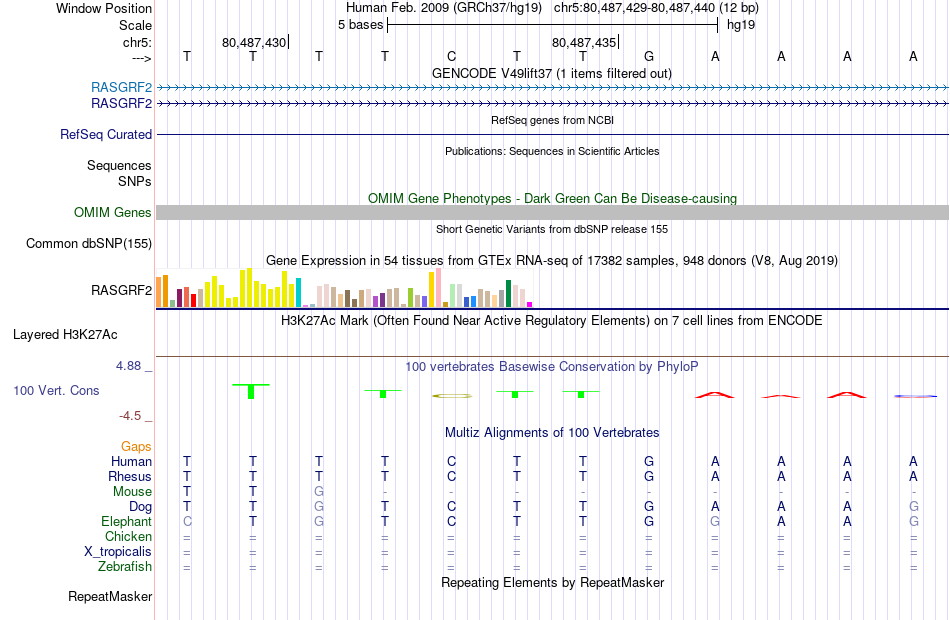The width and height of the screenshot is (950, 620).
Task: Select the Zebrafish species label
Action: (125, 566)
